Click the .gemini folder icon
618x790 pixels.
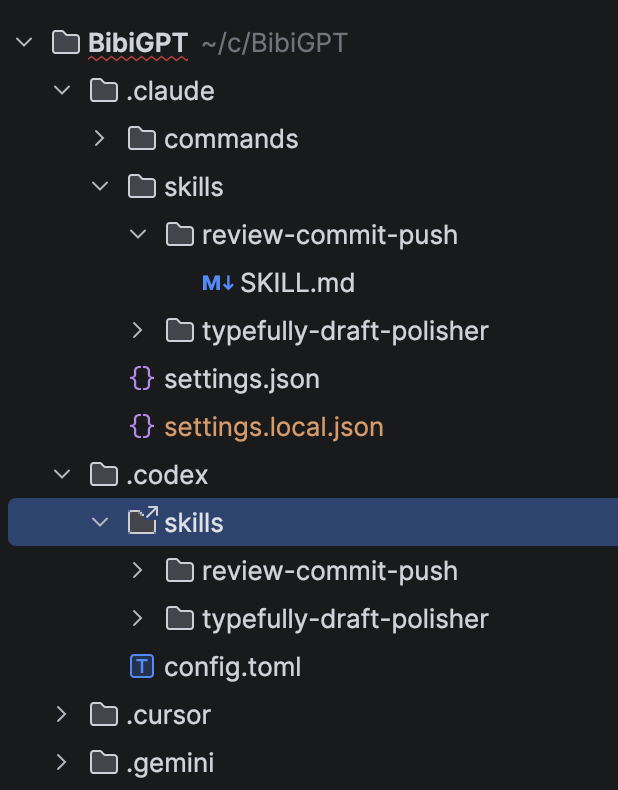pos(104,762)
